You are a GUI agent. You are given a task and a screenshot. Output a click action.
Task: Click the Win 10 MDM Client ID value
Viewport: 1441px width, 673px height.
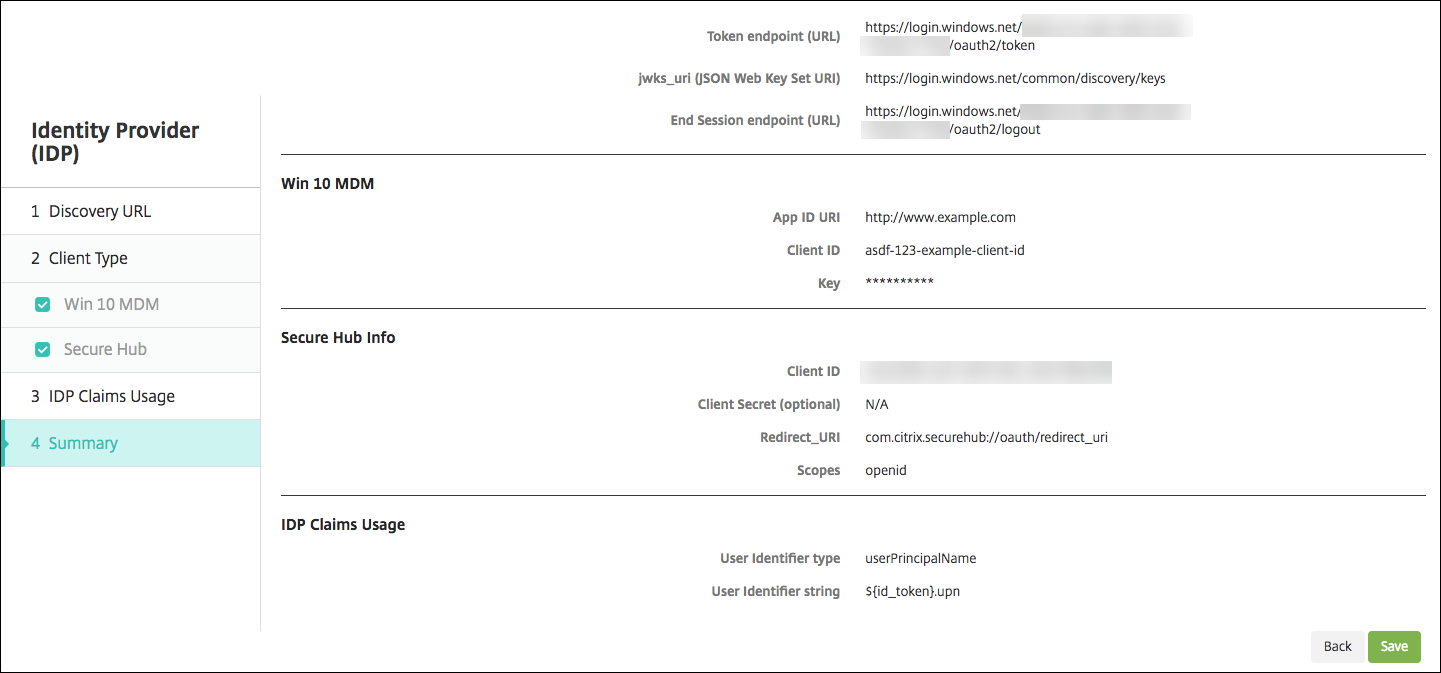944,250
